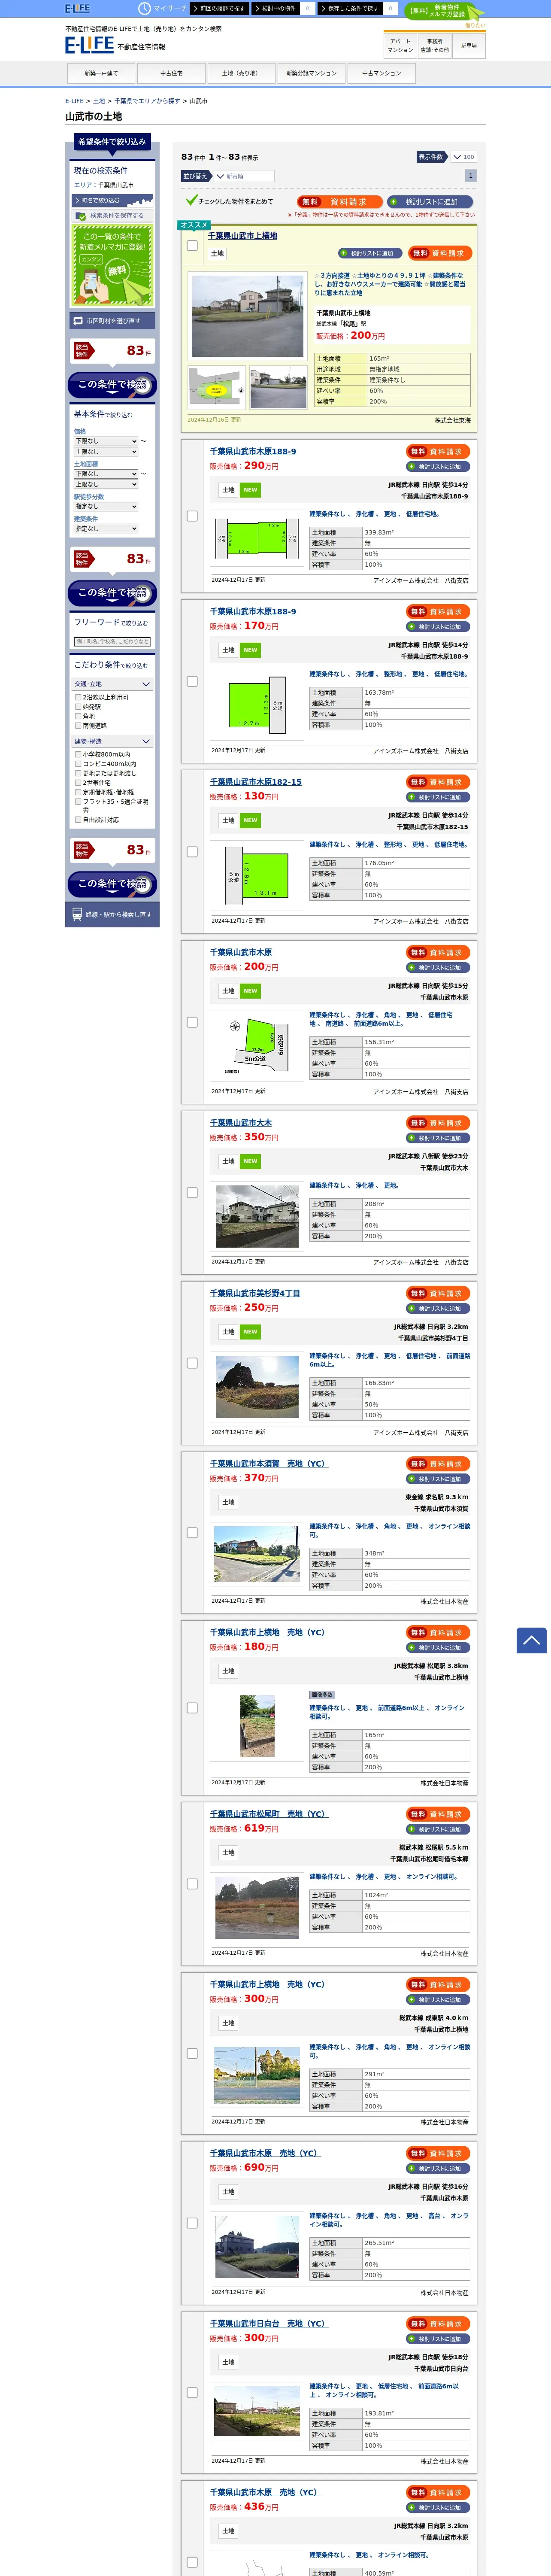
Task: Enable the 自由設計対応 checkbox
Action: coord(78,820)
